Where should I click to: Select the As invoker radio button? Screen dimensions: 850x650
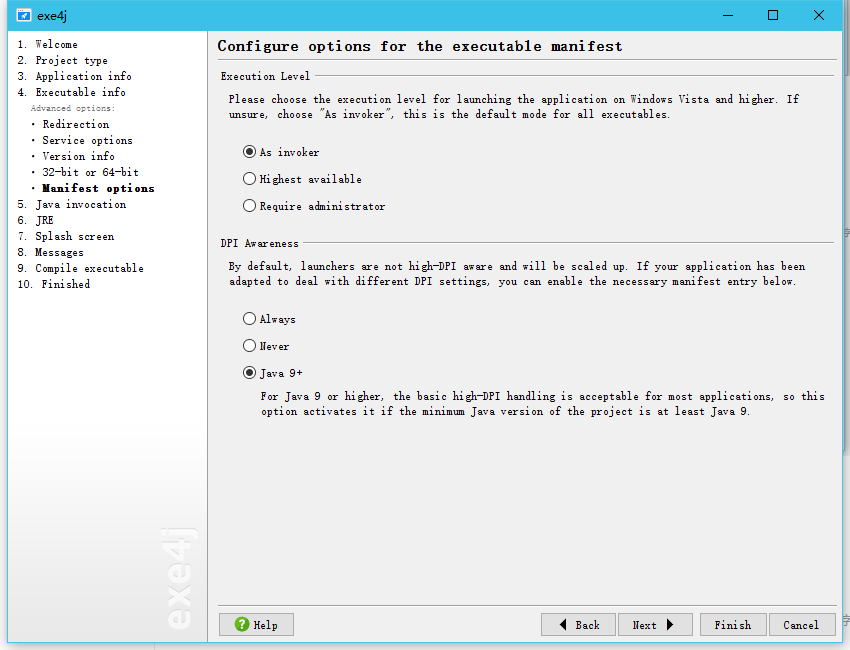tap(249, 152)
